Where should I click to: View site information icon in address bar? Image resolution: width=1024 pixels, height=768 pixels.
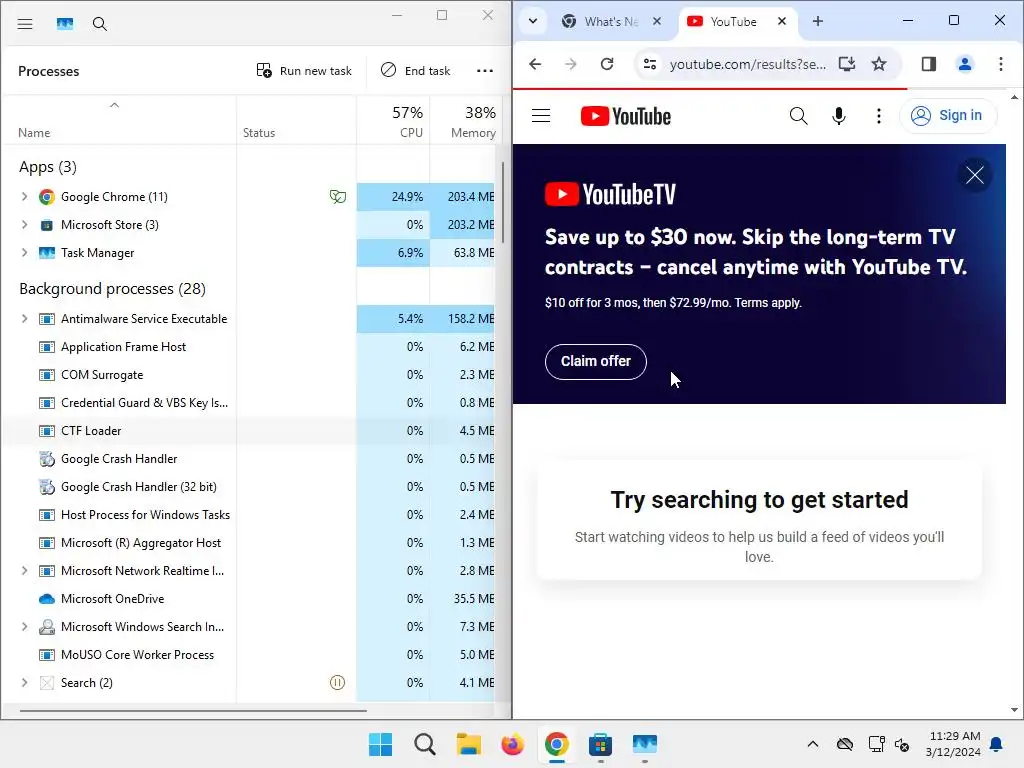pos(650,64)
